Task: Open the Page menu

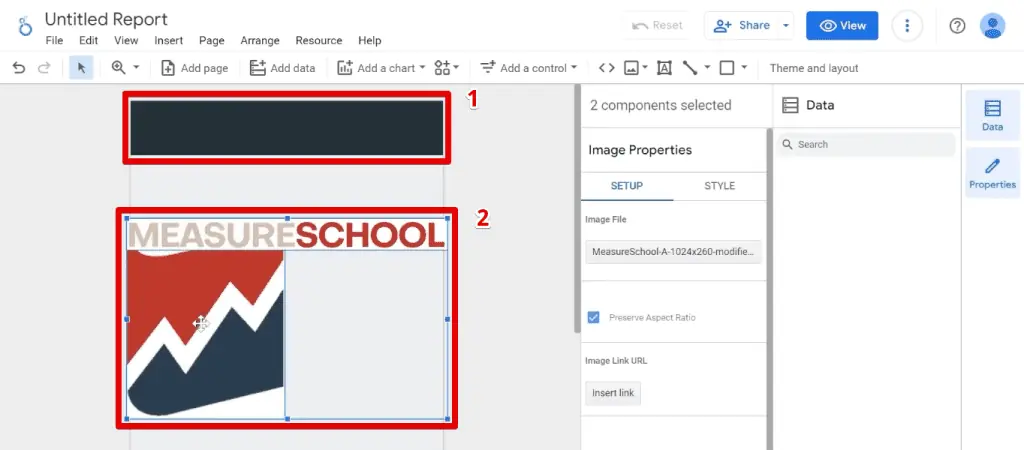Action: tap(212, 40)
